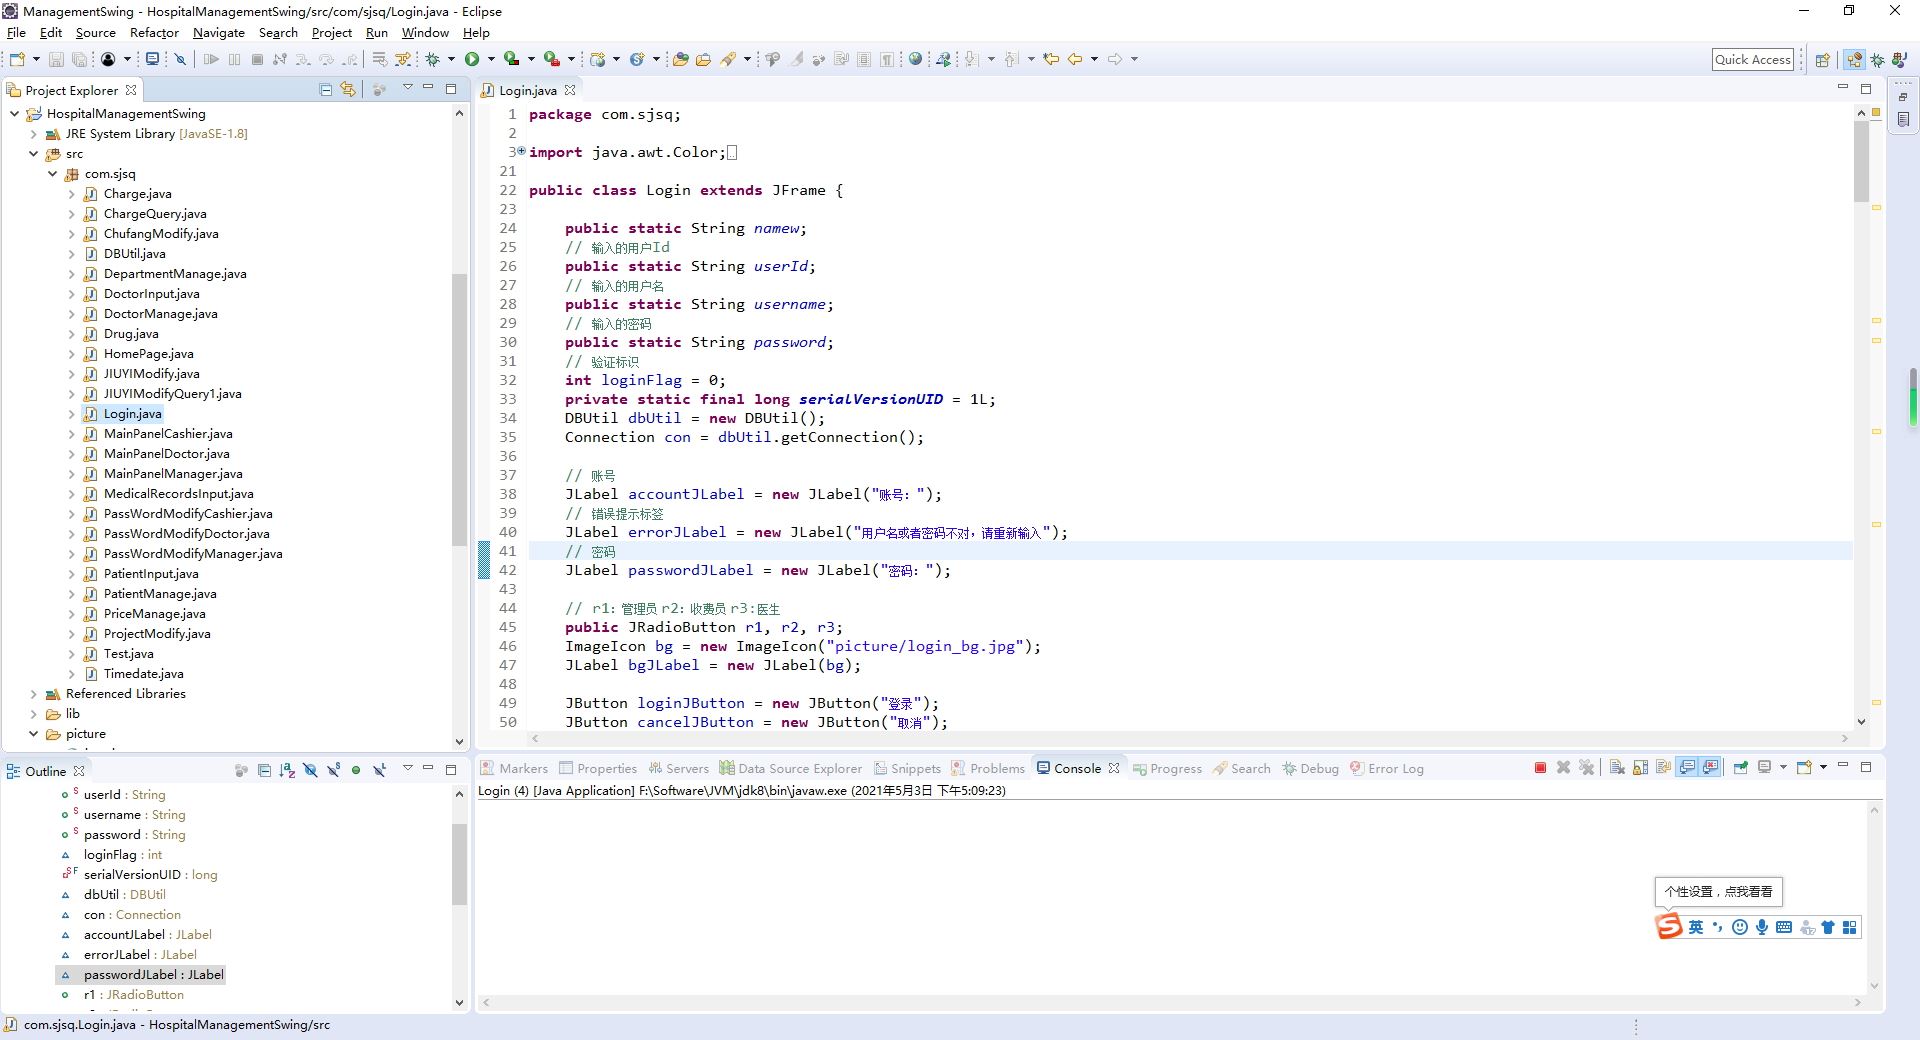1920x1040 pixels.
Task: Toggle Hide Local Types in Outline view
Action: [378, 770]
